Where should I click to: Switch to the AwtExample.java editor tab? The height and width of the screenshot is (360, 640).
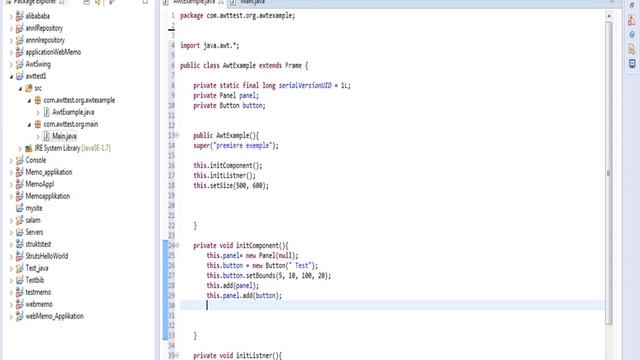click(193, 2)
